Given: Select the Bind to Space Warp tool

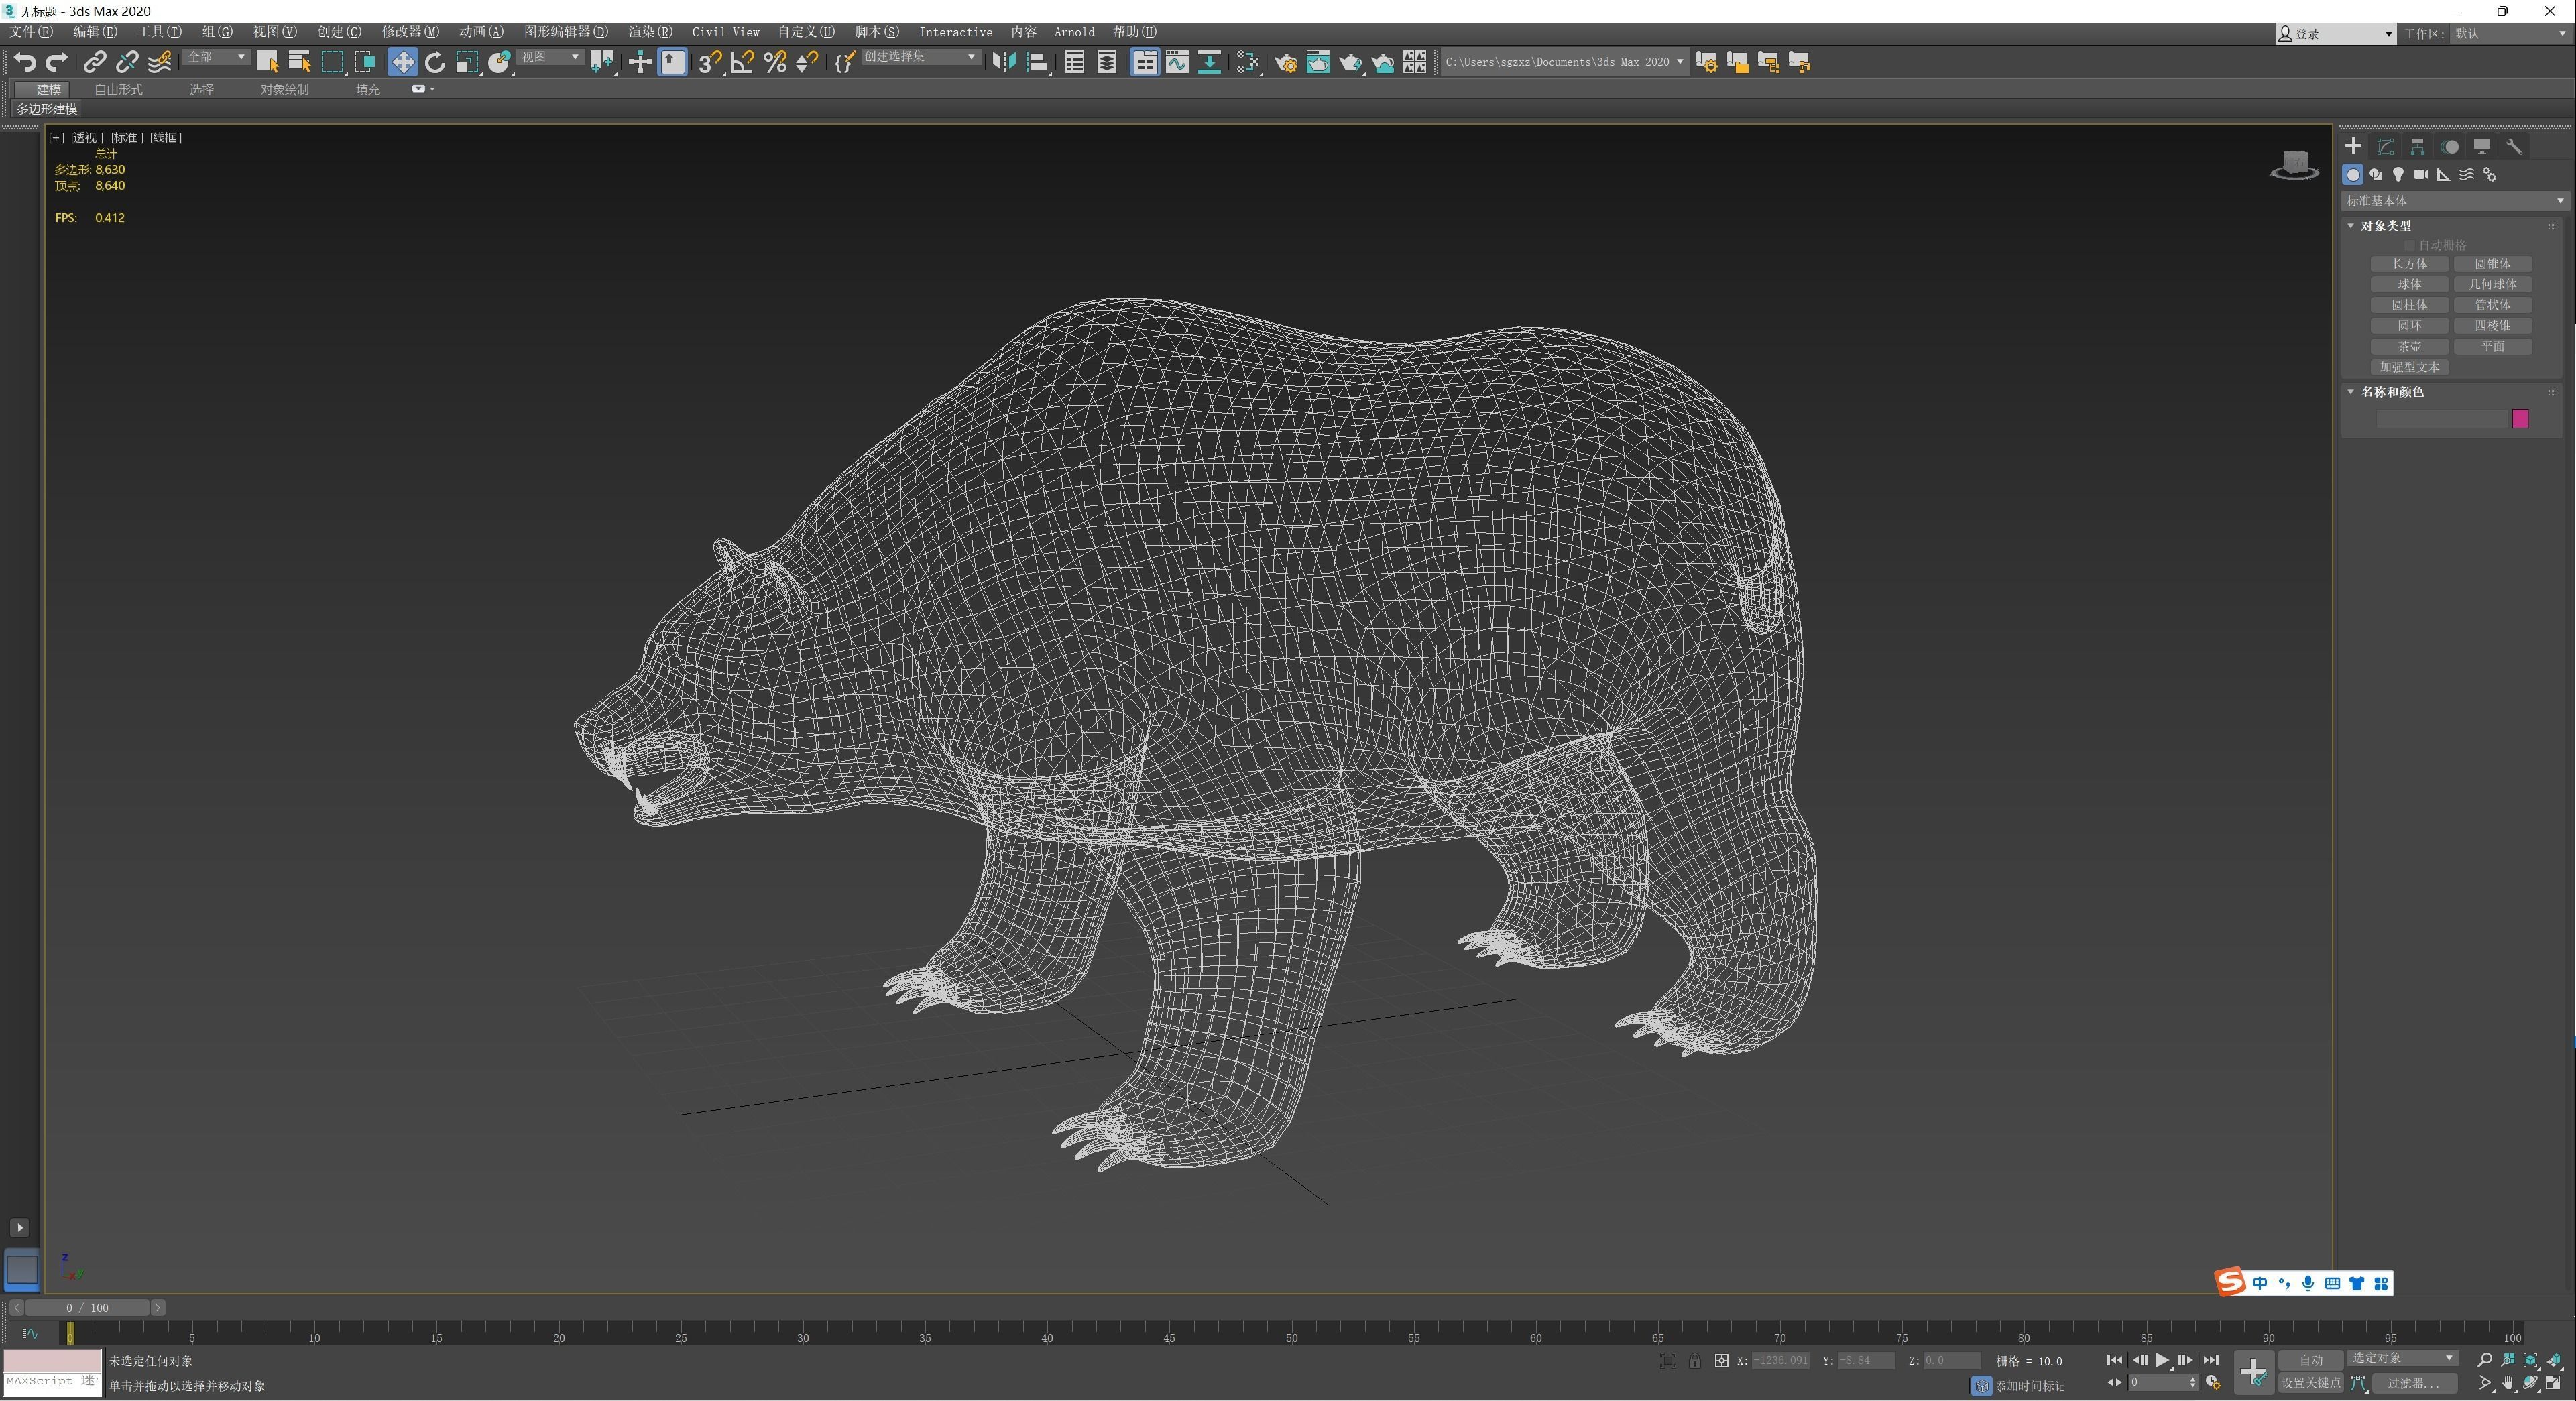Looking at the screenshot, I should pyautogui.click(x=159, y=62).
